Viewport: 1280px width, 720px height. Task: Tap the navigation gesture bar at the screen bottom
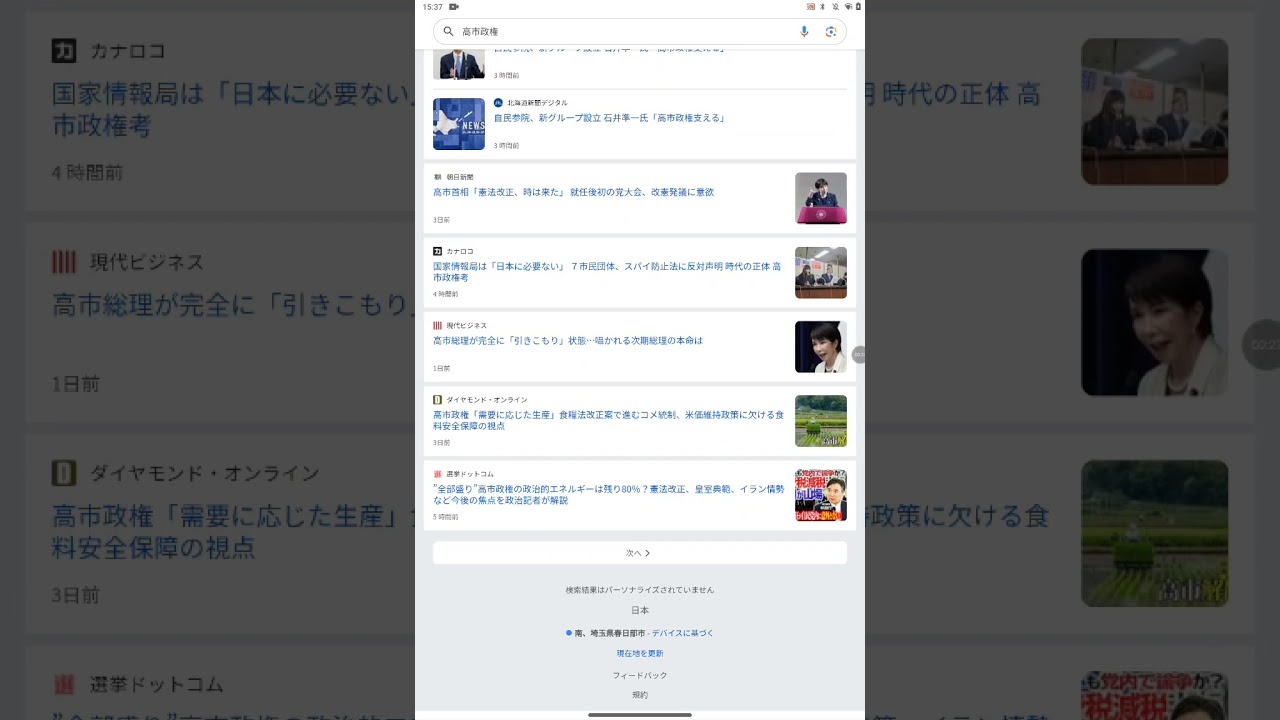click(x=640, y=715)
